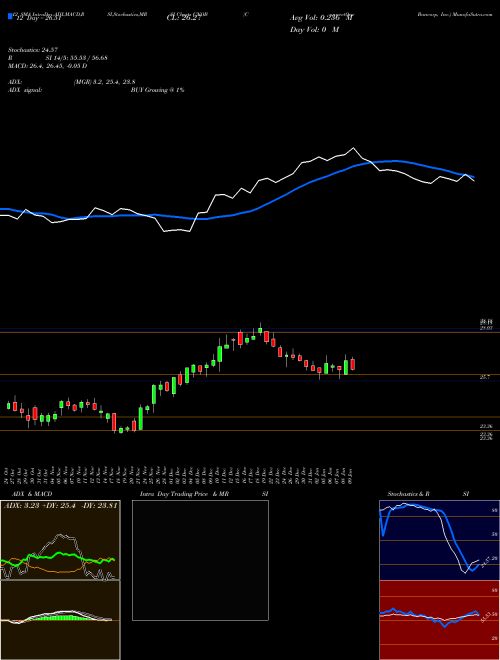Viewport: 500px width, 660px height.
Task: Open the Stochastics chart with the navy background
Action: [x=439, y=540]
